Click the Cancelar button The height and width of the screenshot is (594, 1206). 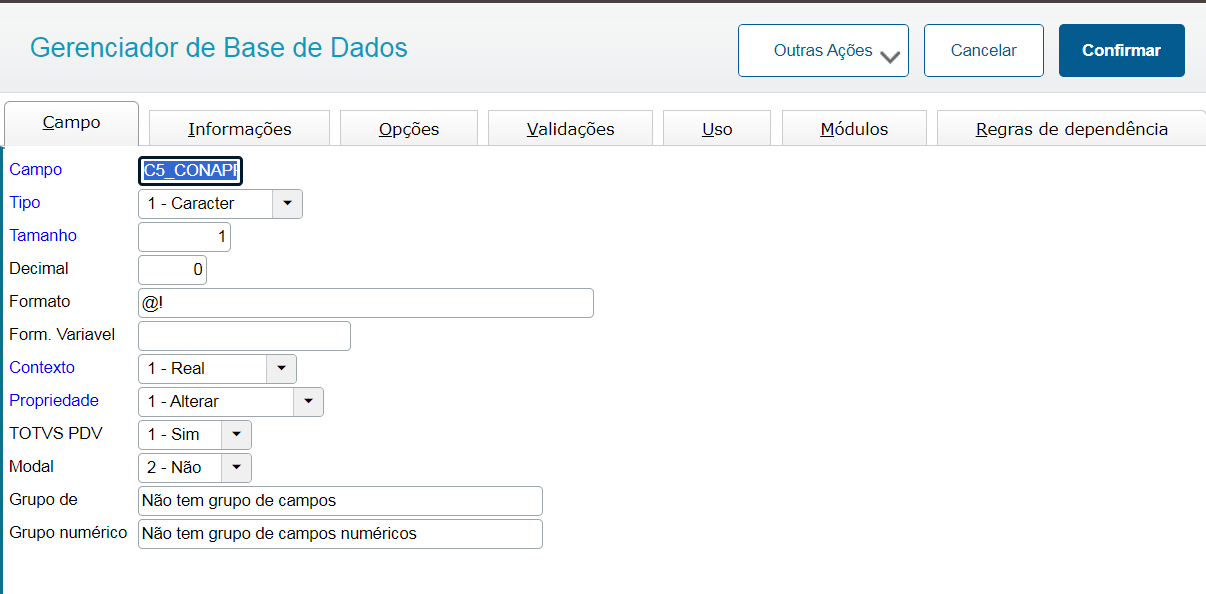pos(983,51)
